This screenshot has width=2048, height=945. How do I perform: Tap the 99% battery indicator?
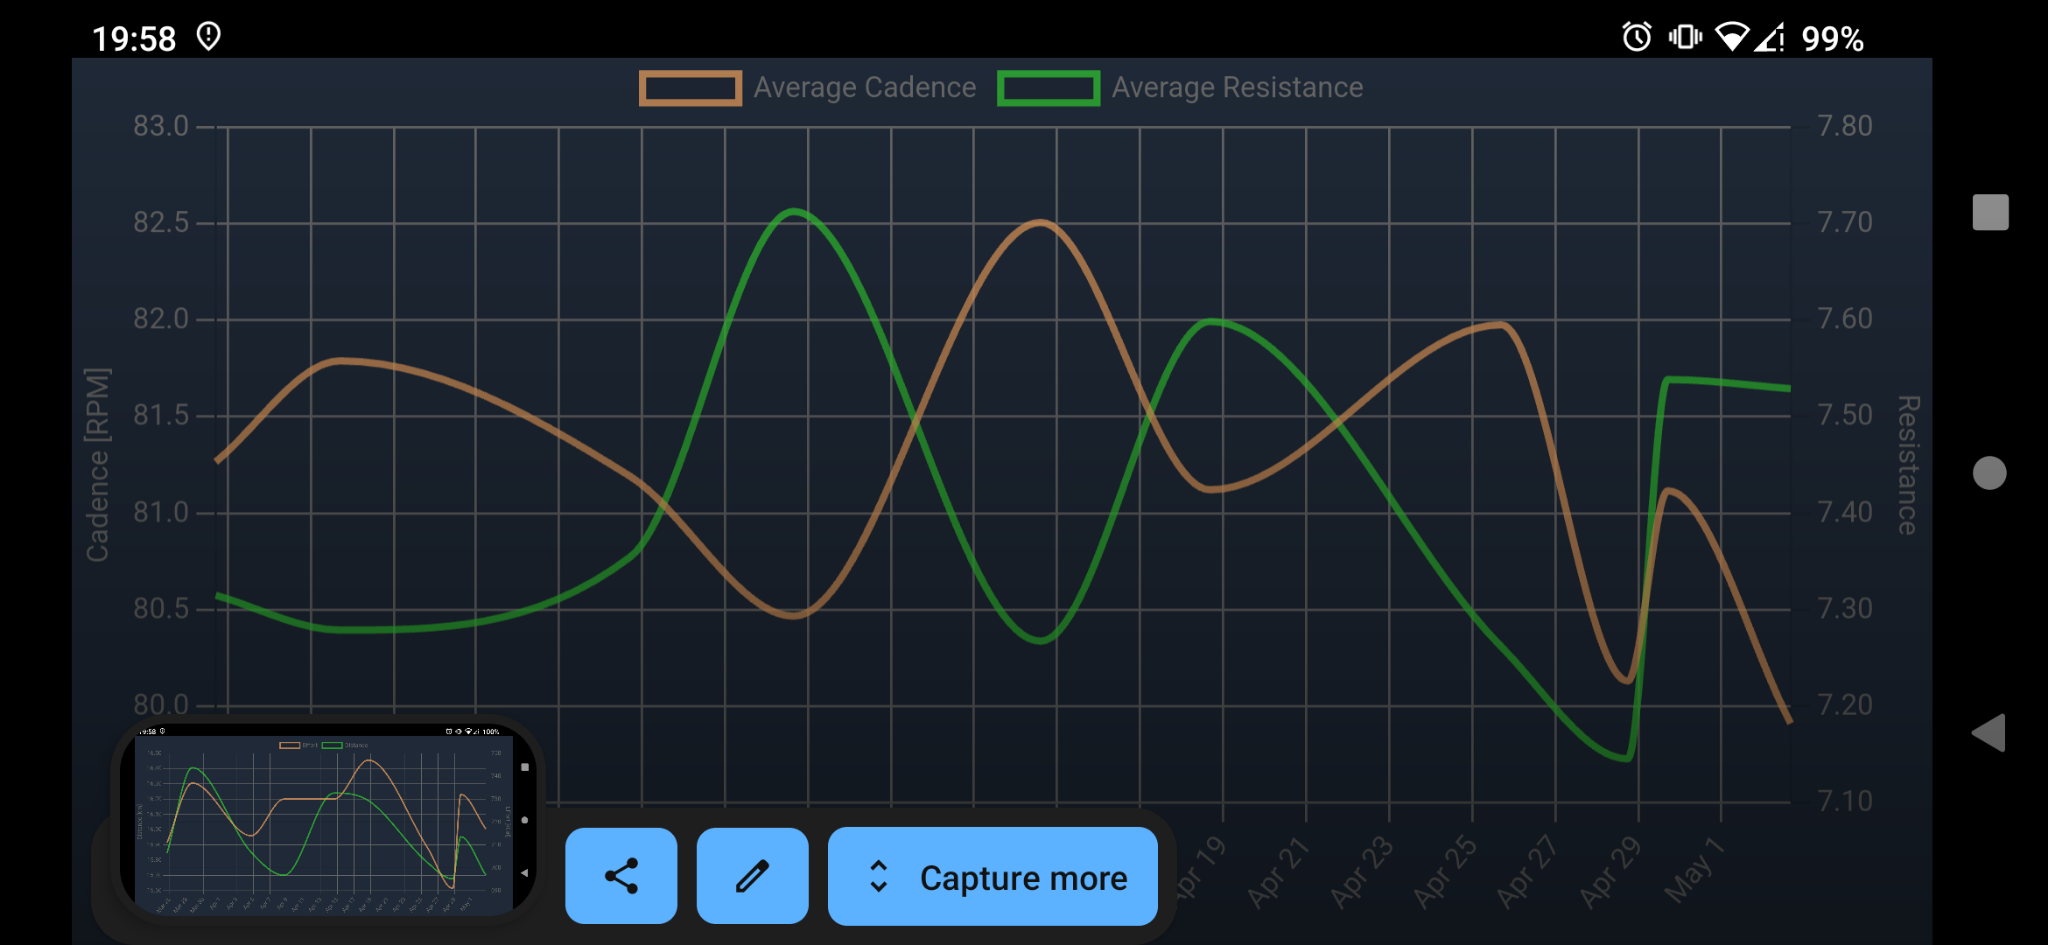[x=1832, y=39]
